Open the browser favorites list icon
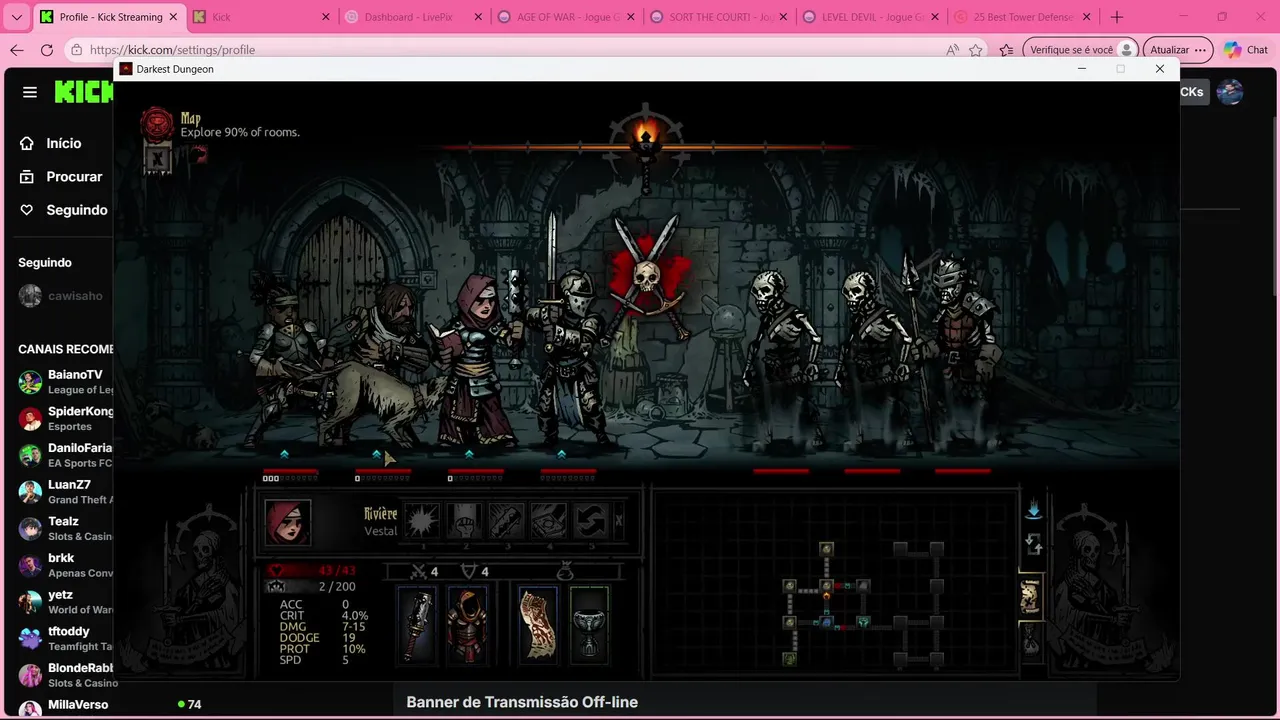Viewport: 1280px width, 720px height. [x=1007, y=50]
